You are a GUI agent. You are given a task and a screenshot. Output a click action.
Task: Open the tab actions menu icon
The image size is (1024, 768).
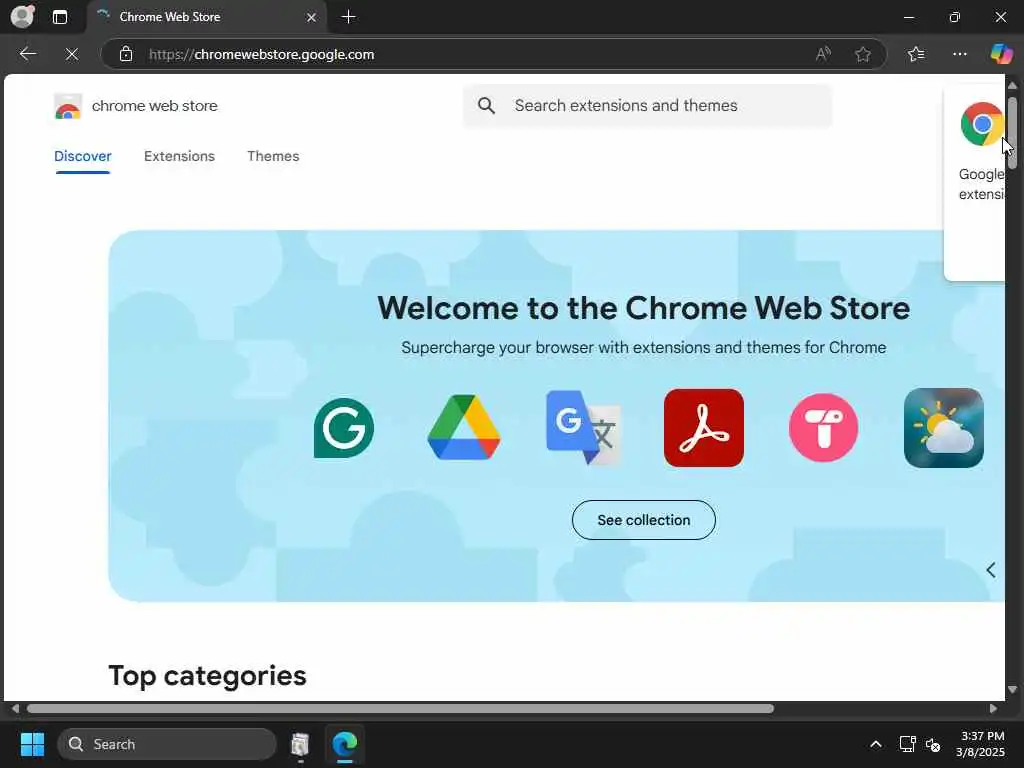(59, 17)
